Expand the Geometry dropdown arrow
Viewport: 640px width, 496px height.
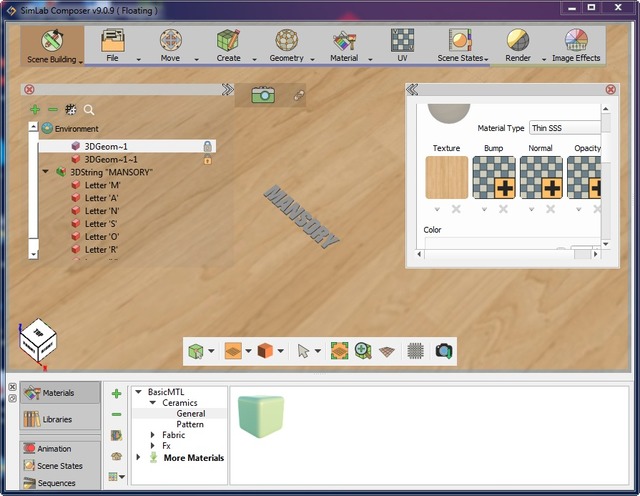312,60
